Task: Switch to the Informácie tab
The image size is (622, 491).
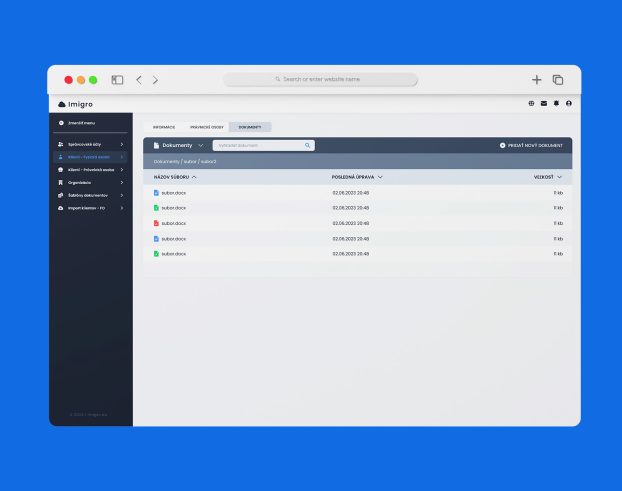Action: [x=163, y=127]
